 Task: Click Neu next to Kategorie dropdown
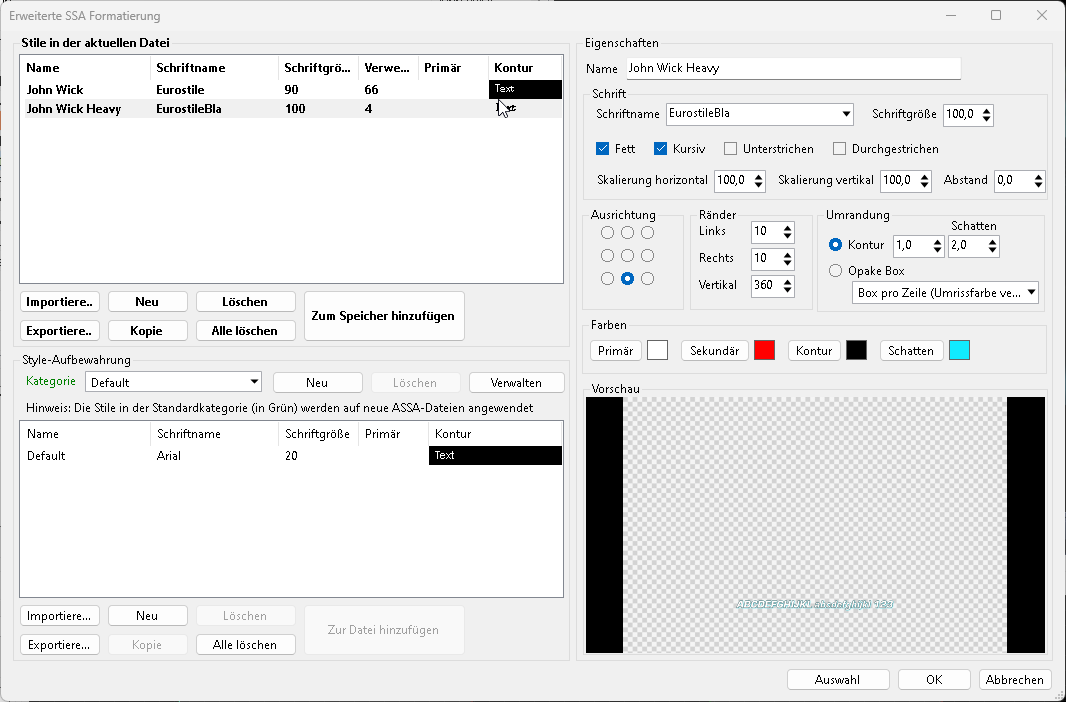[x=317, y=383]
